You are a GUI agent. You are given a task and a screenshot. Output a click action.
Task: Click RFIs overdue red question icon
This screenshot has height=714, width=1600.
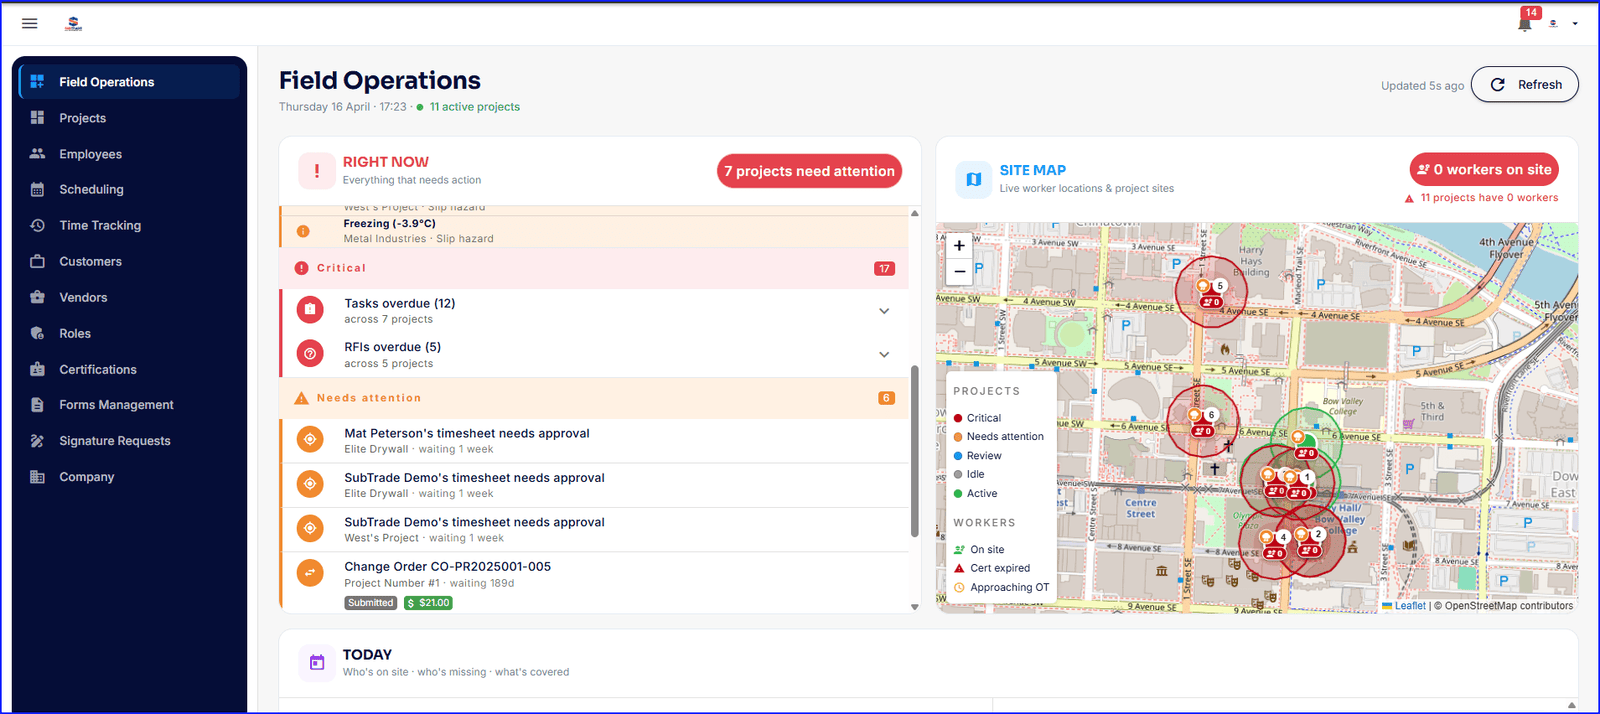[x=310, y=354]
